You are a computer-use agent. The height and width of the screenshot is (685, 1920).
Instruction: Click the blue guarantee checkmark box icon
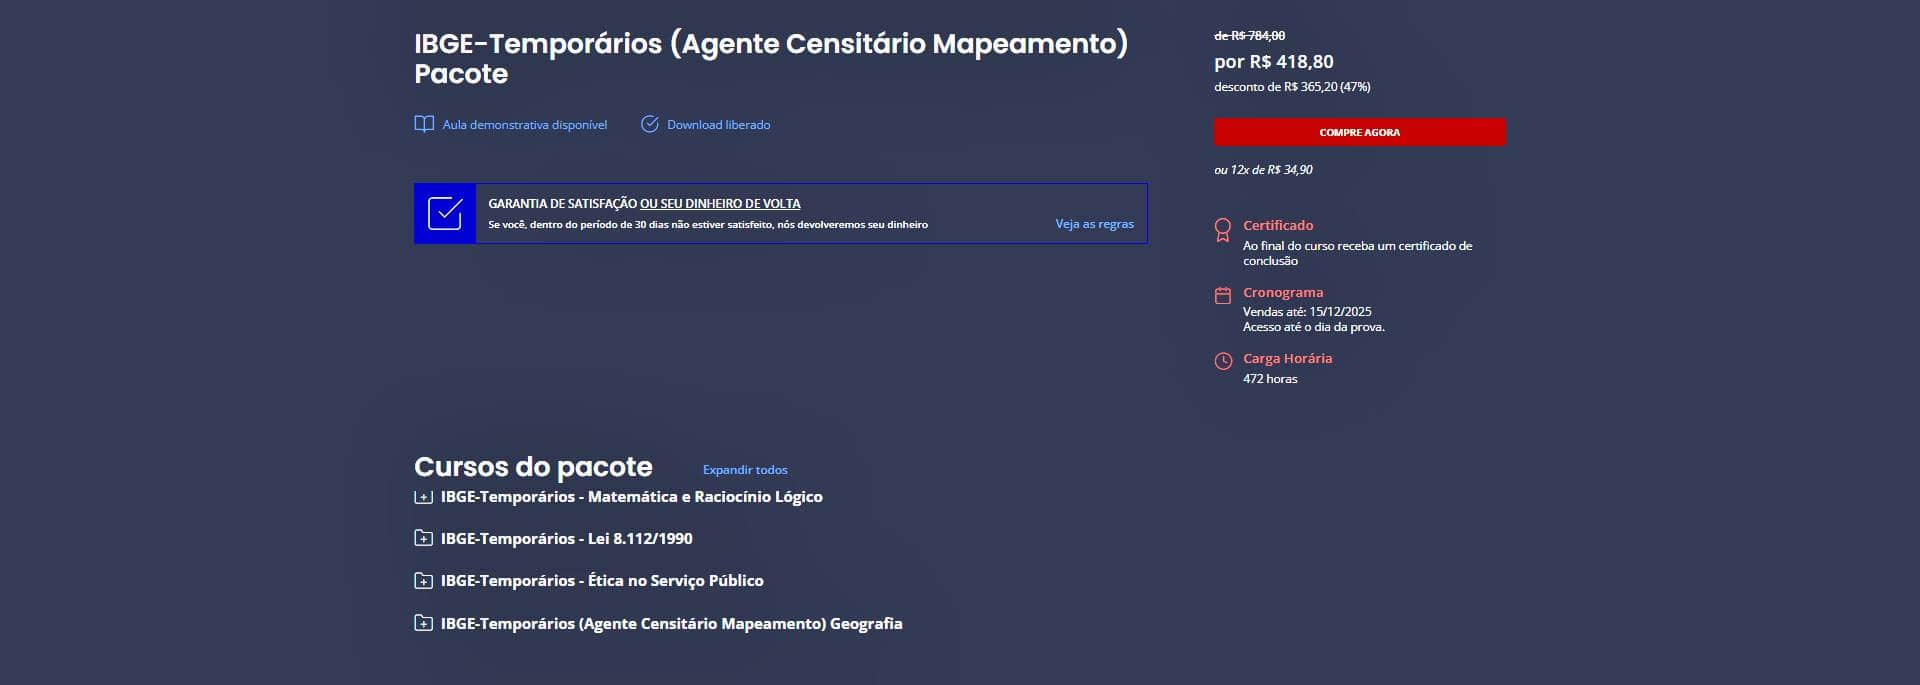(445, 214)
